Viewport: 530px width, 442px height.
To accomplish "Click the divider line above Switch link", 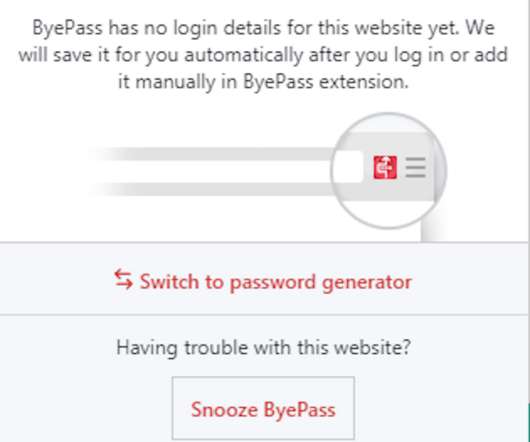I will click(263, 242).
